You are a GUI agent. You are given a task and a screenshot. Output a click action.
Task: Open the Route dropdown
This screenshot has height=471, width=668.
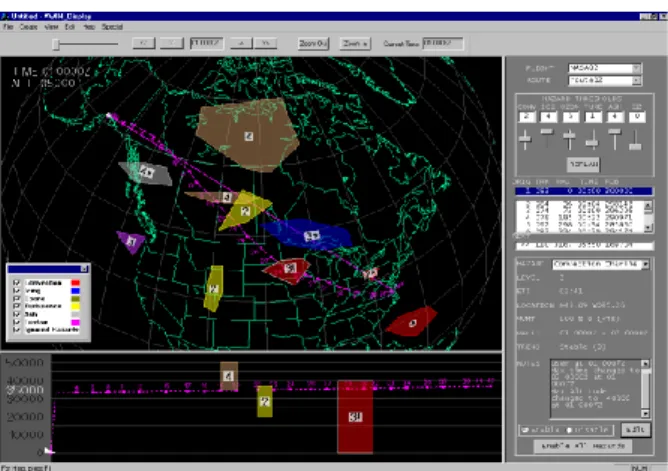tap(636, 80)
